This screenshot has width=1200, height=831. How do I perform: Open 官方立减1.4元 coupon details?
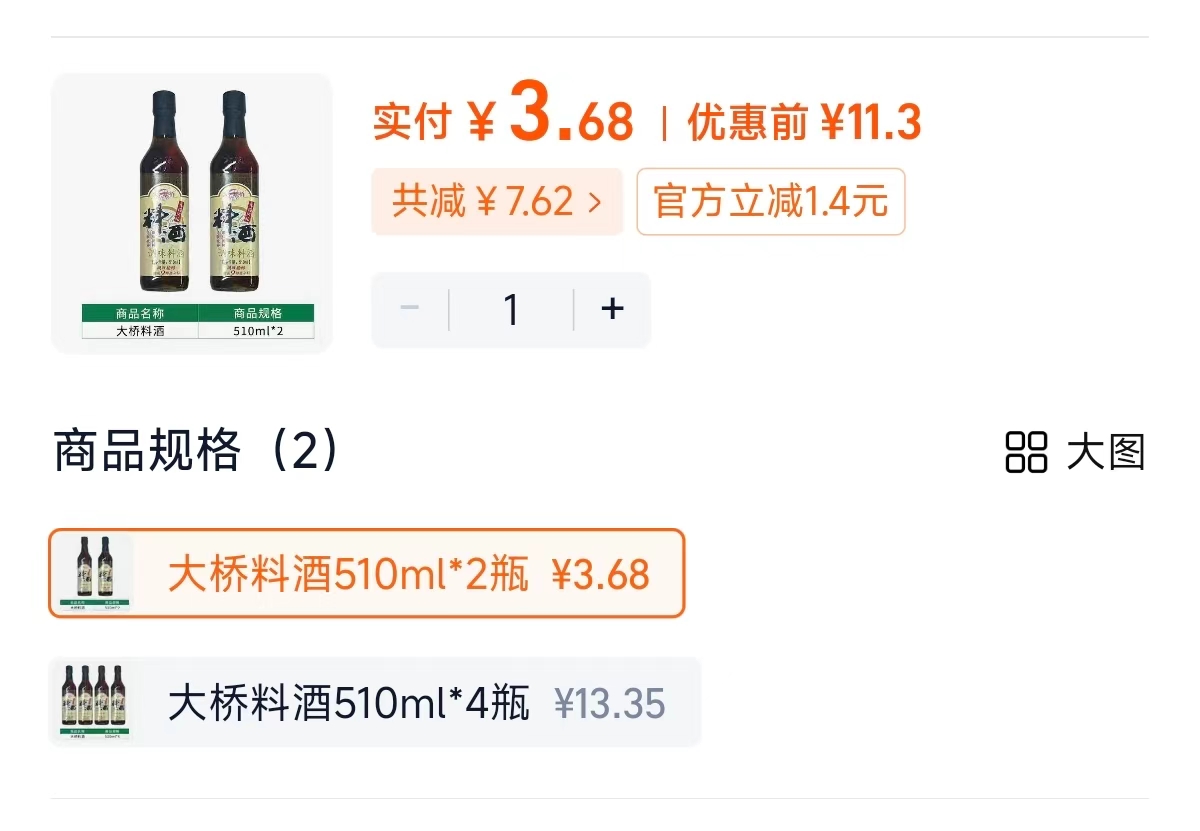coord(770,201)
